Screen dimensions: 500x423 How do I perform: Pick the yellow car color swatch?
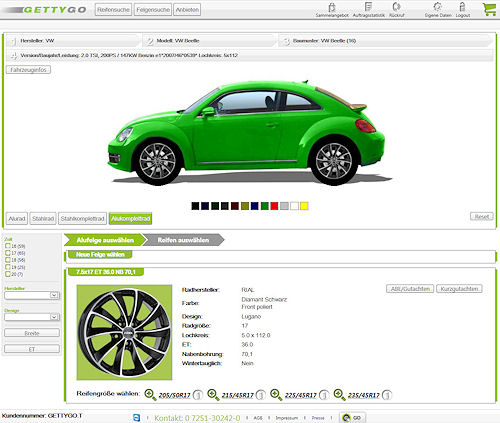point(304,206)
